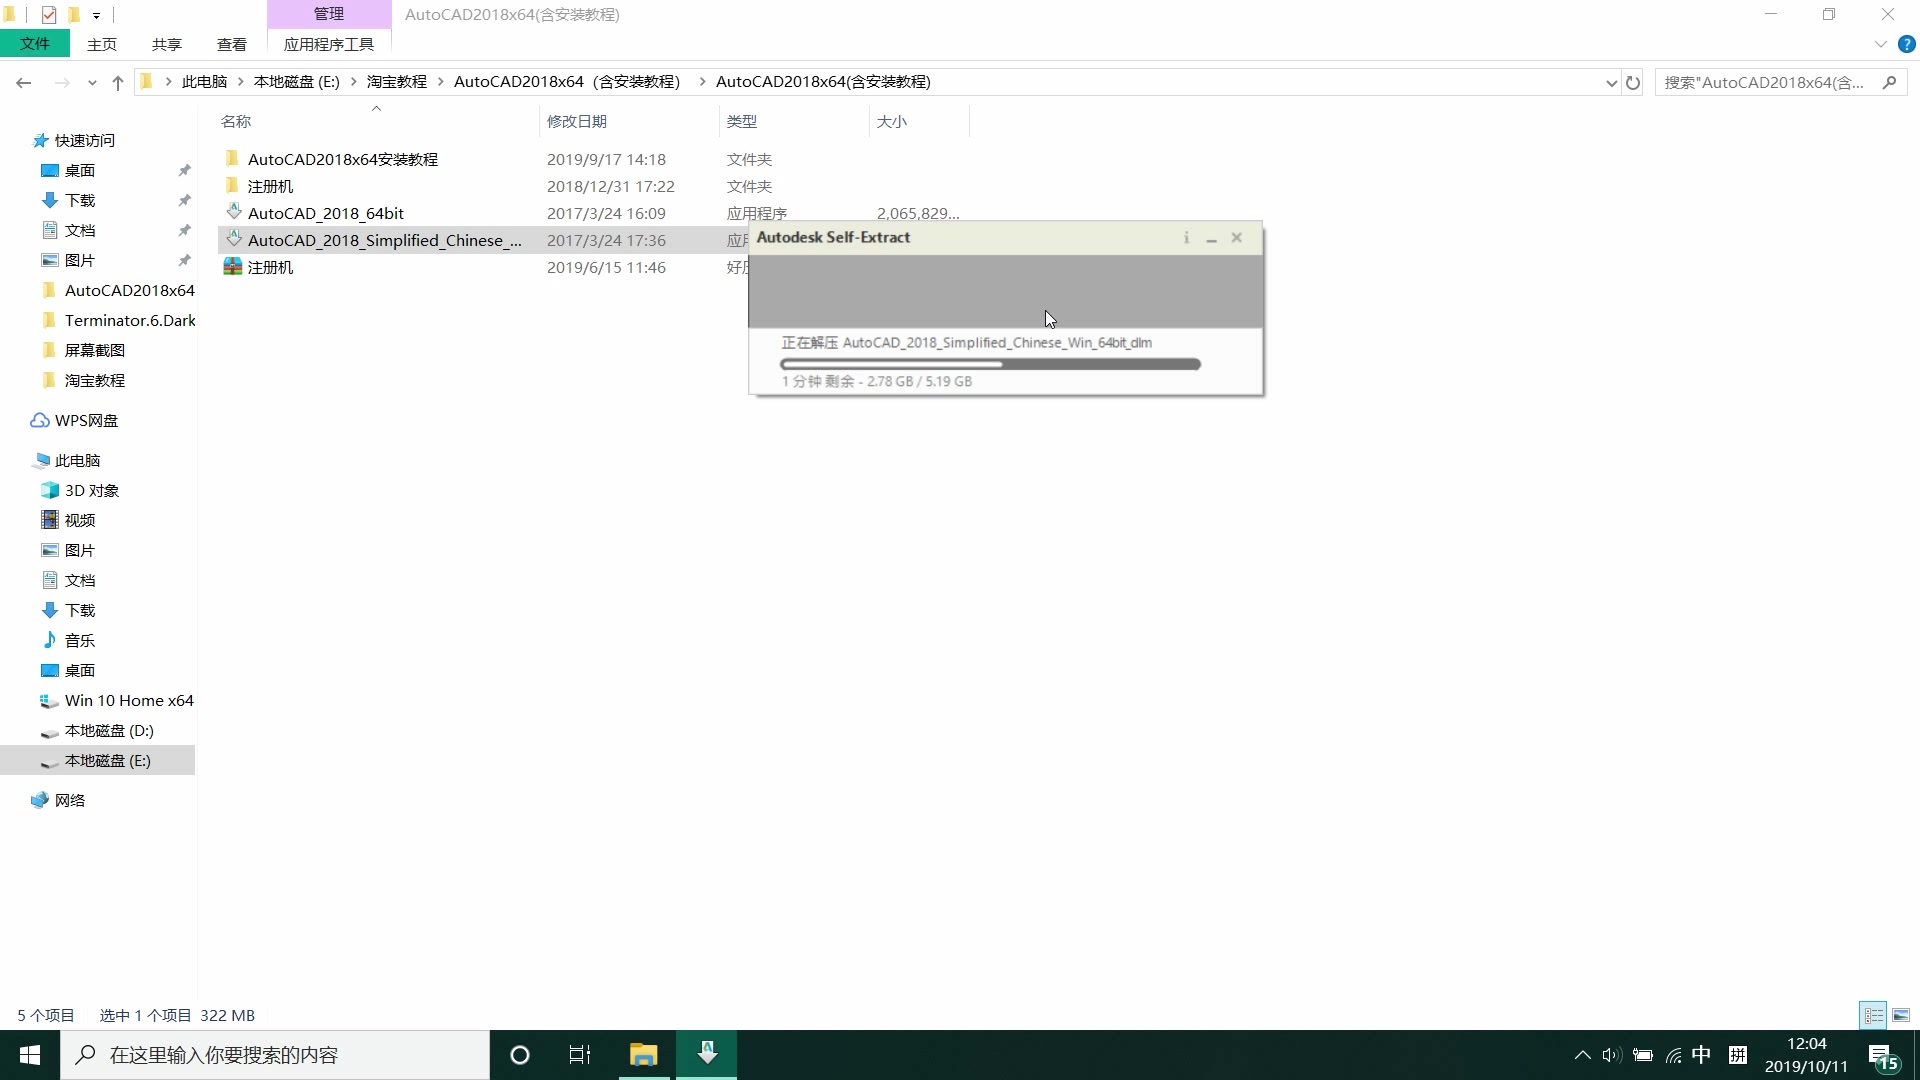Click the up one level button
Viewport: 1920px width, 1080px height.
[117, 83]
